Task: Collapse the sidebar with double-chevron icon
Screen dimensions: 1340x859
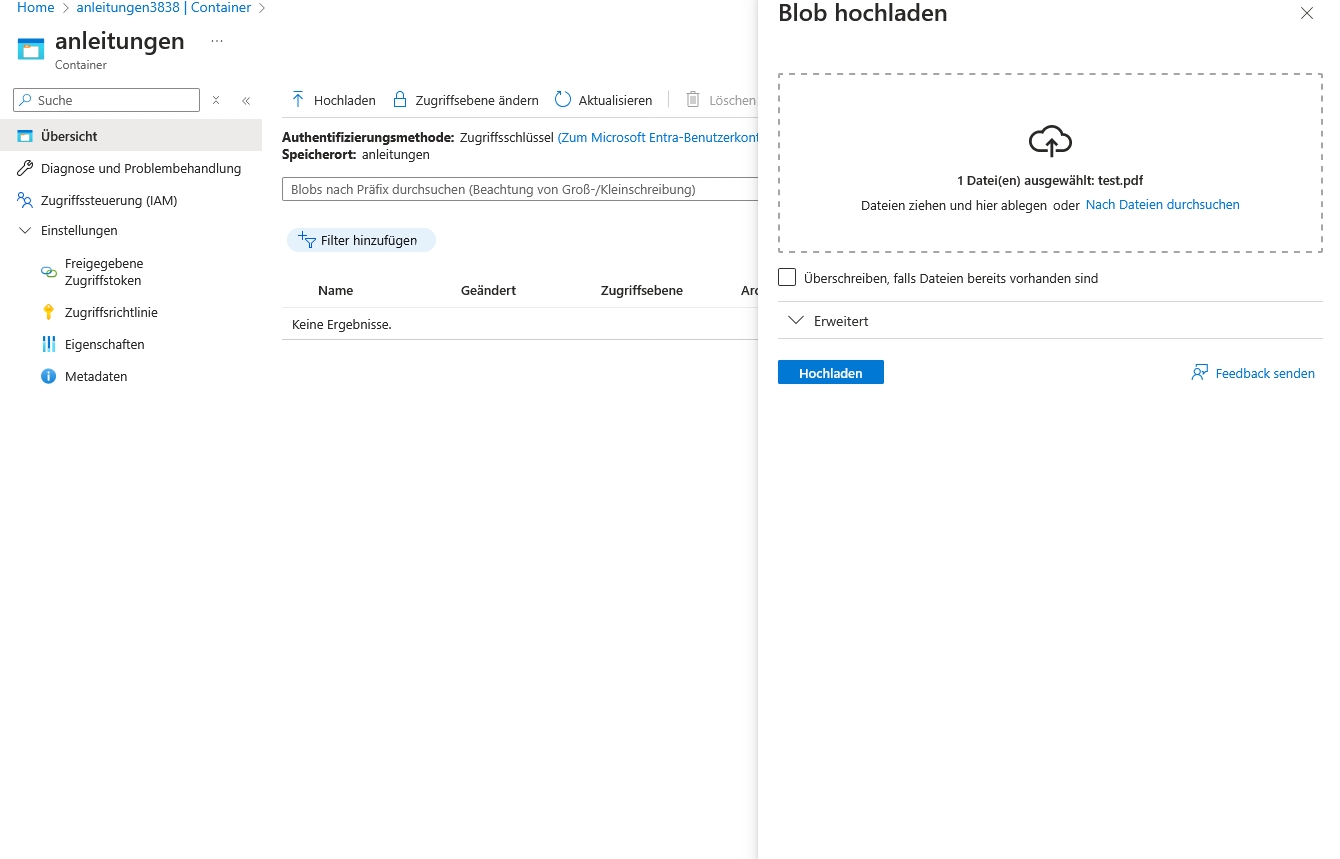Action: [246, 100]
